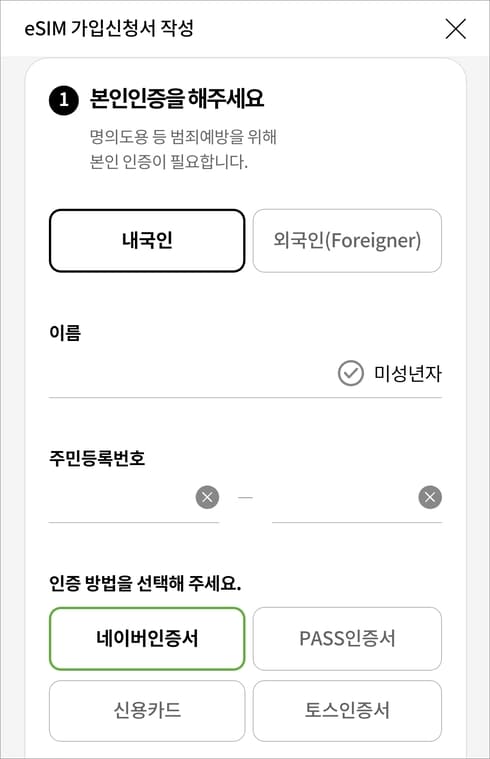
Task: Click the step 1 number badge
Action: pos(63,100)
